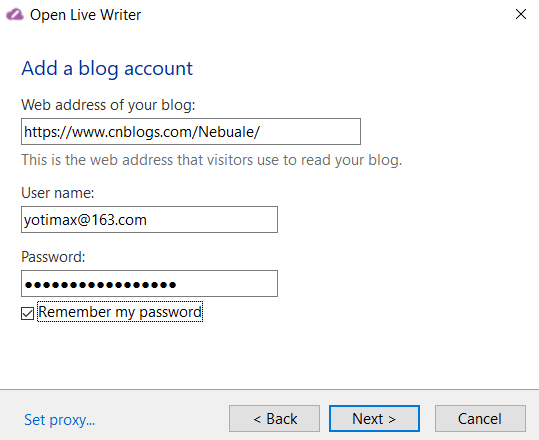This screenshot has width=539, height=440.
Task: Open the Set proxy link
Action: pyautogui.click(x=59, y=420)
